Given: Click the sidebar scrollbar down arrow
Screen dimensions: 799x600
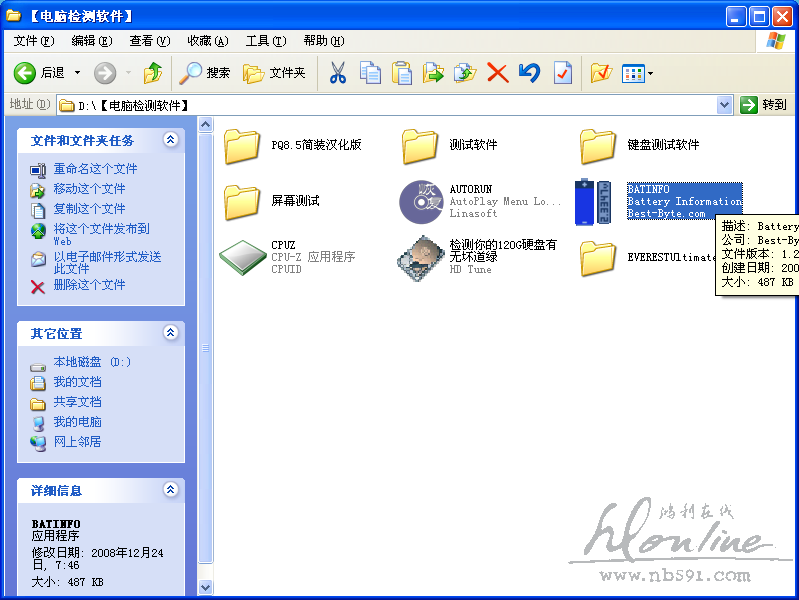Looking at the screenshot, I should click(205, 587).
